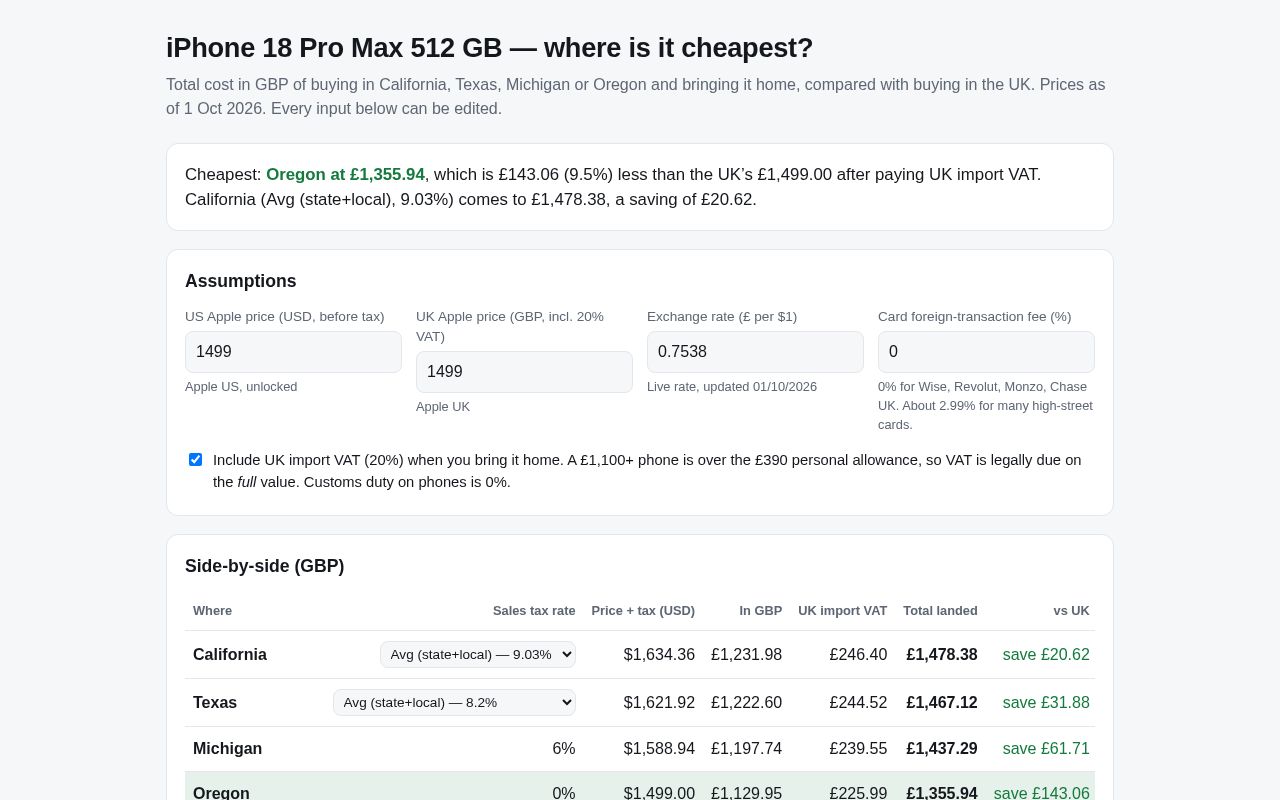
Task: Edit the exchange rate field
Action: [755, 352]
